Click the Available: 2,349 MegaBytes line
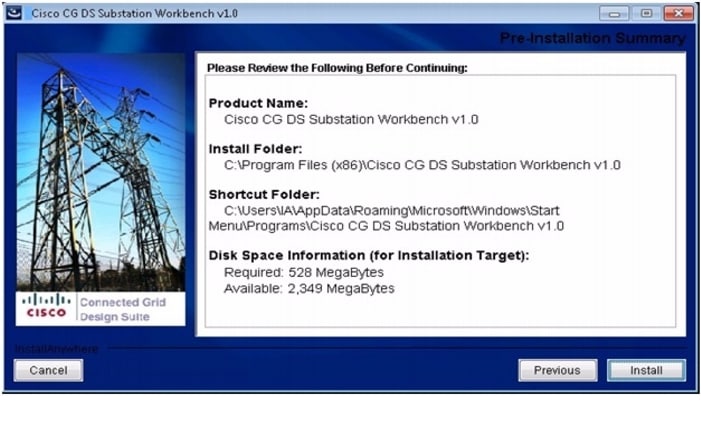This screenshot has width=701, height=432. click(309, 289)
